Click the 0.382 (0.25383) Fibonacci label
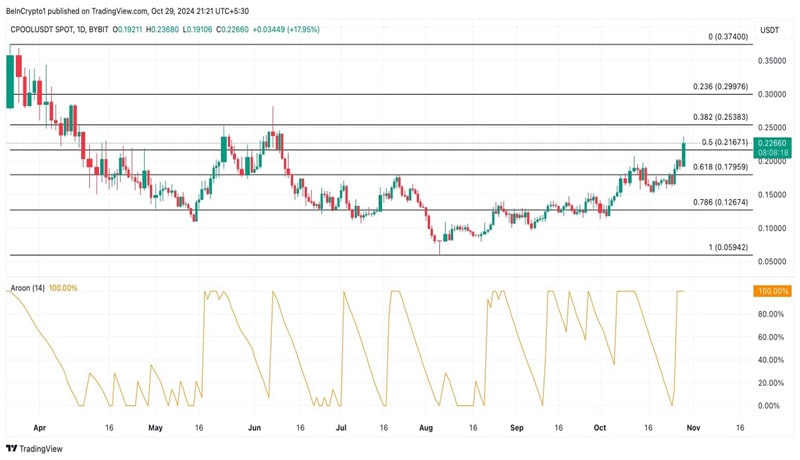 click(x=720, y=117)
